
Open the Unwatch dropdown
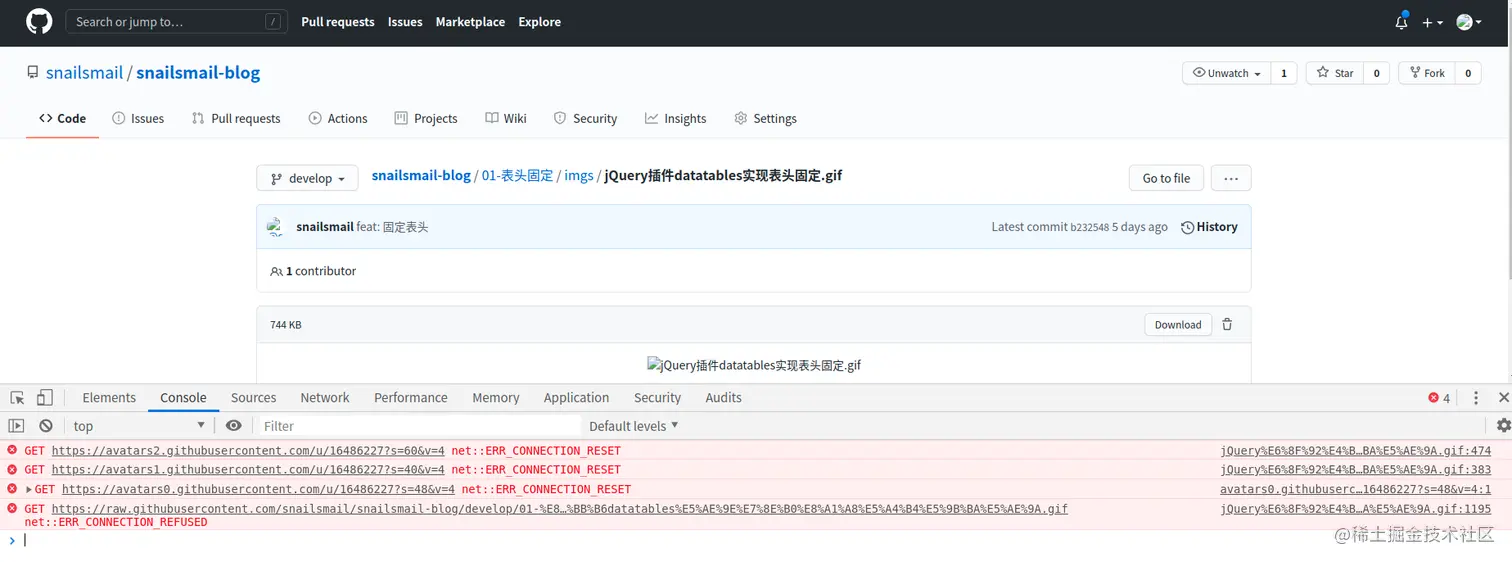pos(1227,73)
